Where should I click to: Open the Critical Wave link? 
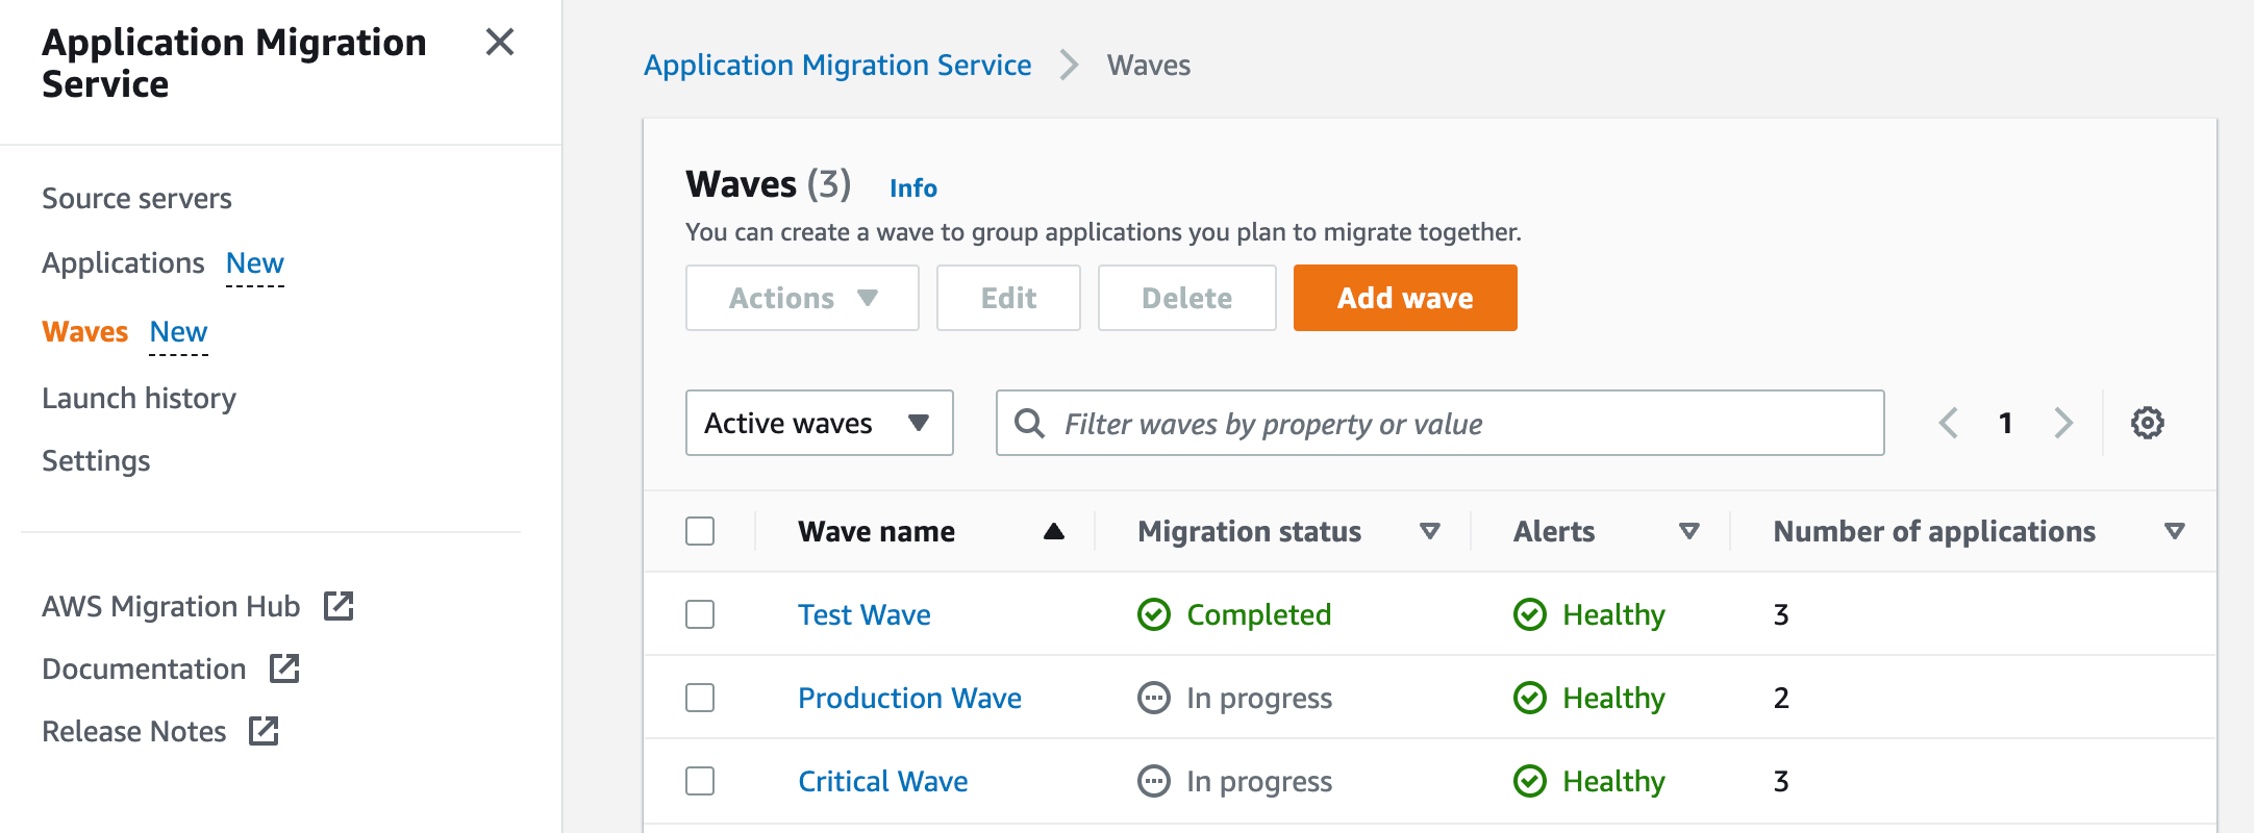coord(883,780)
